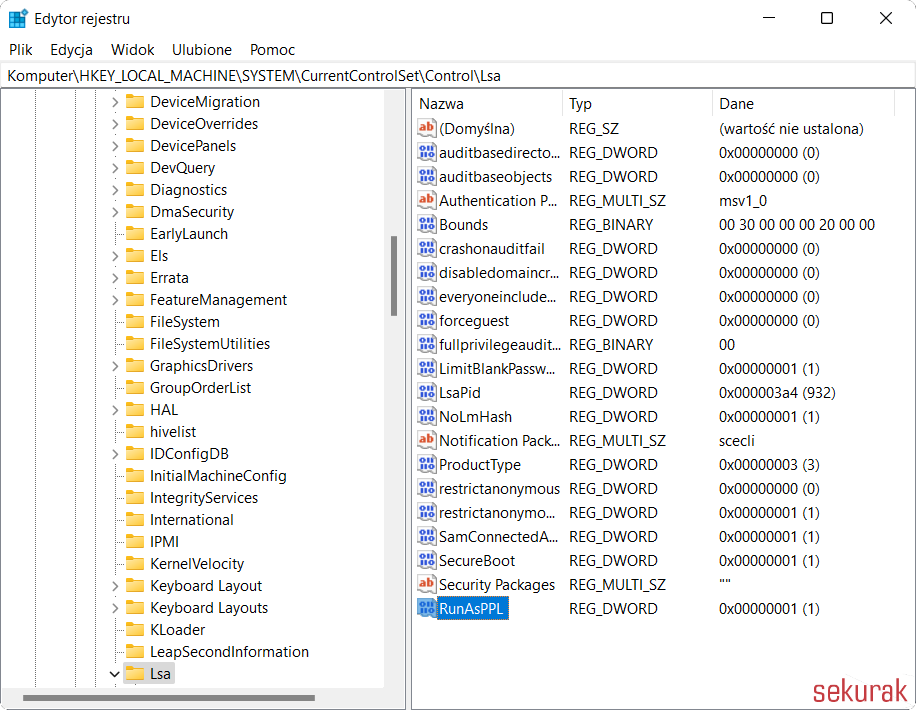Click the IPMI folder icon
This screenshot has width=916, height=710.
click(x=135, y=541)
